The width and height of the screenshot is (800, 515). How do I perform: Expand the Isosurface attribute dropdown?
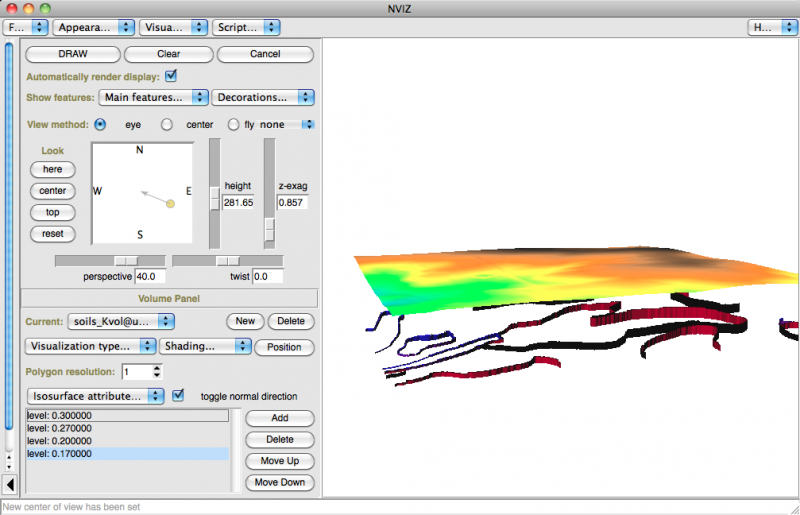click(96, 396)
